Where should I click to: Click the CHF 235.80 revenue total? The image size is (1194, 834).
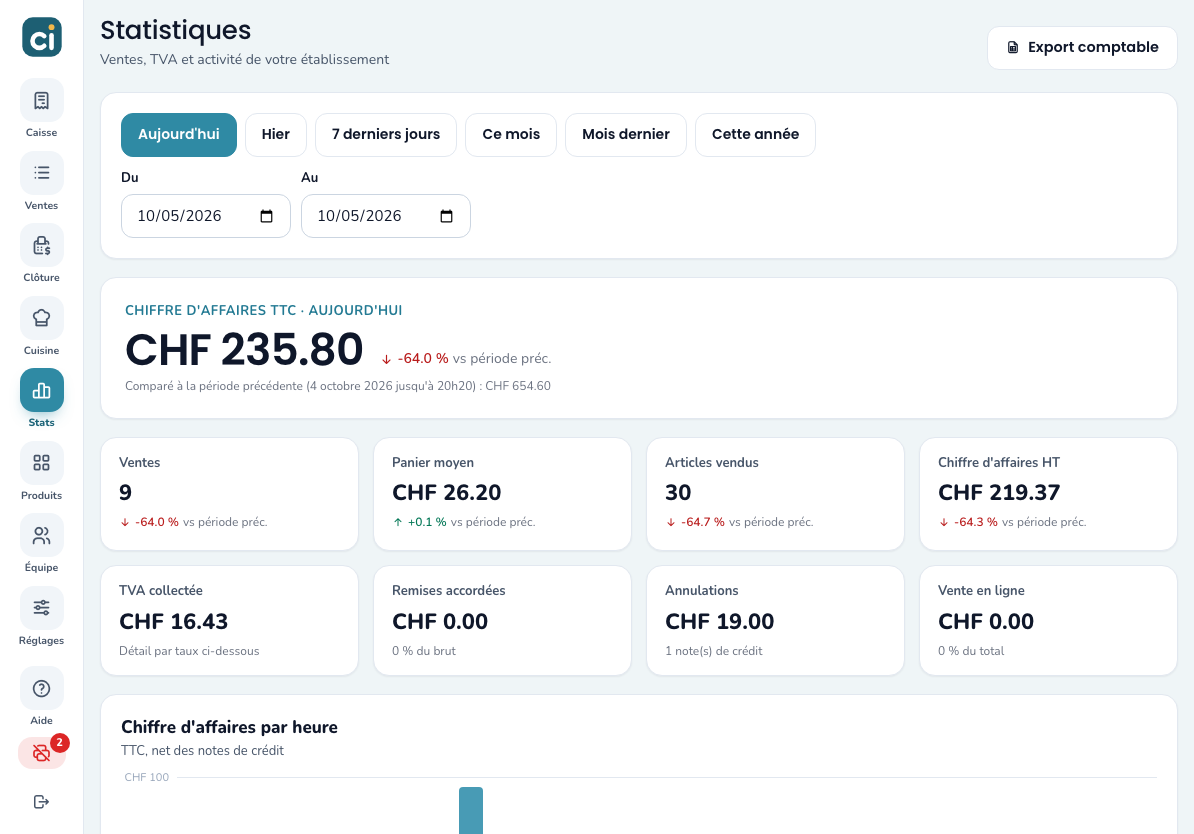tap(244, 350)
